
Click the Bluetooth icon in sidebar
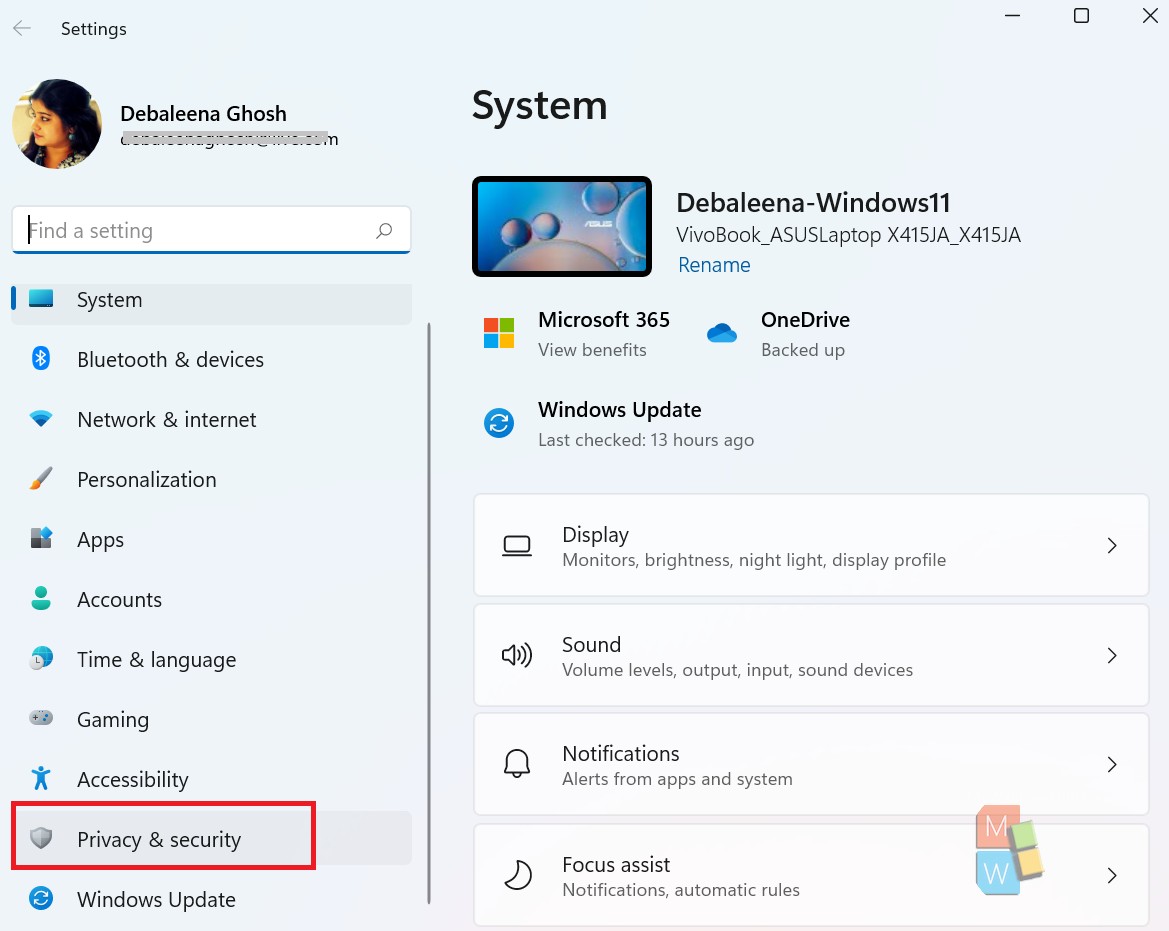point(41,359)
